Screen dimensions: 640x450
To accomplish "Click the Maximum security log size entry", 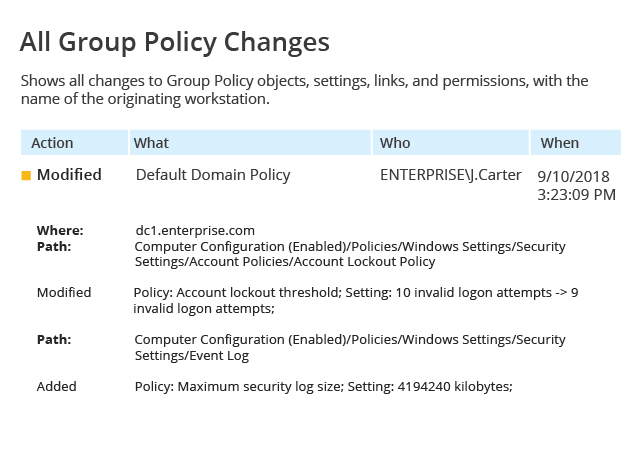I will pos(323,386).
